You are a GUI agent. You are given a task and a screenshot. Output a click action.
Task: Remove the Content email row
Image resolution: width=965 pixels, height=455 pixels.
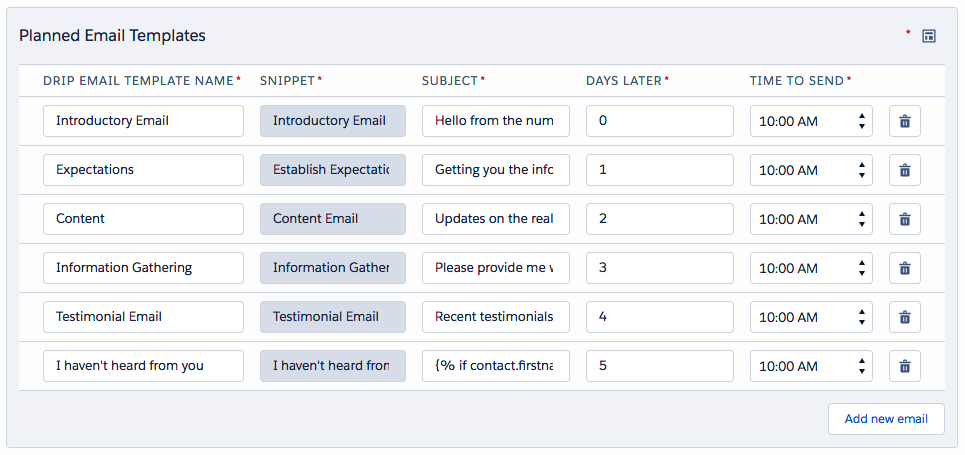904,219
